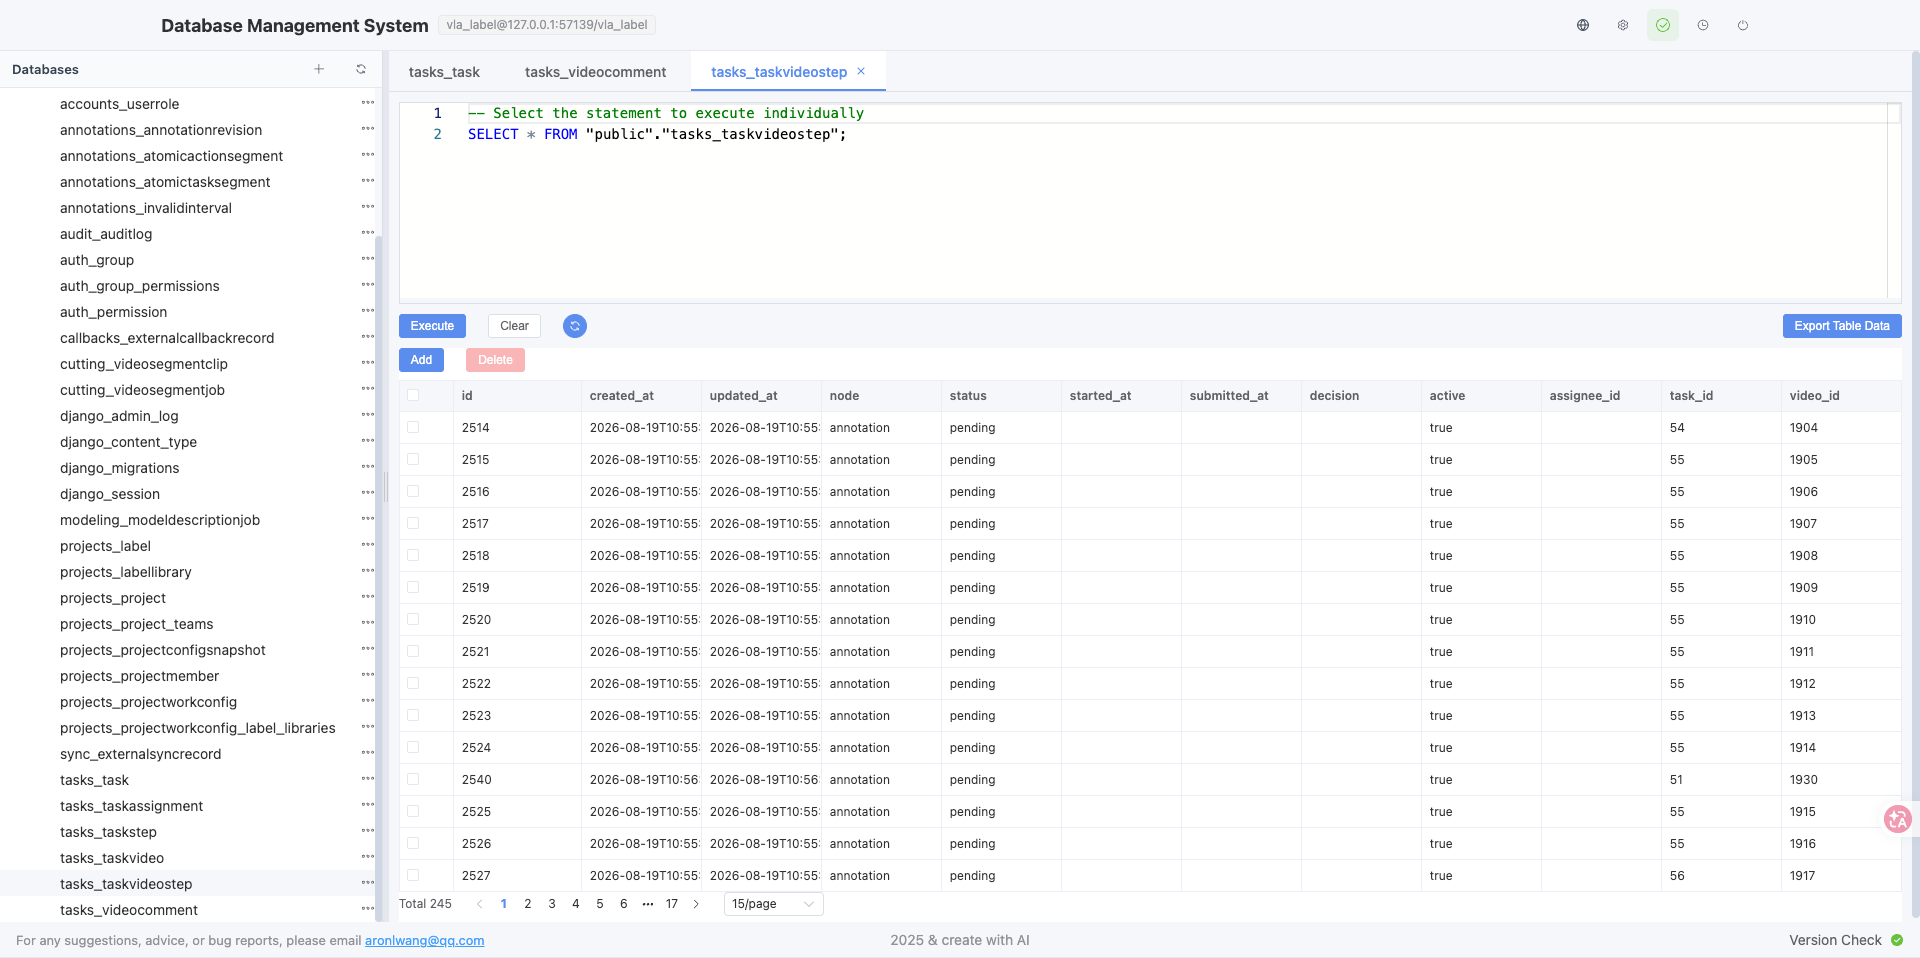Open more options for projects_label
This screenshot has height=958, width=1920.
point(368,545)
